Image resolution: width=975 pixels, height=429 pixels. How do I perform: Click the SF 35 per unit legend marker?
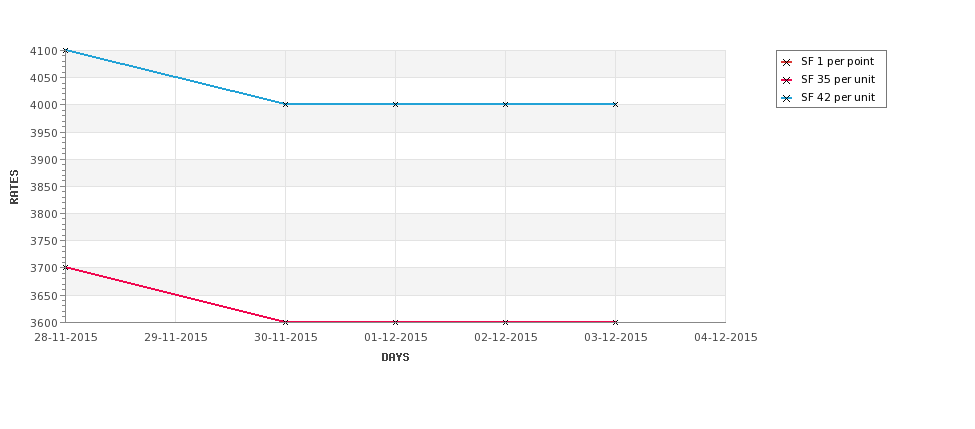(786, 80)
